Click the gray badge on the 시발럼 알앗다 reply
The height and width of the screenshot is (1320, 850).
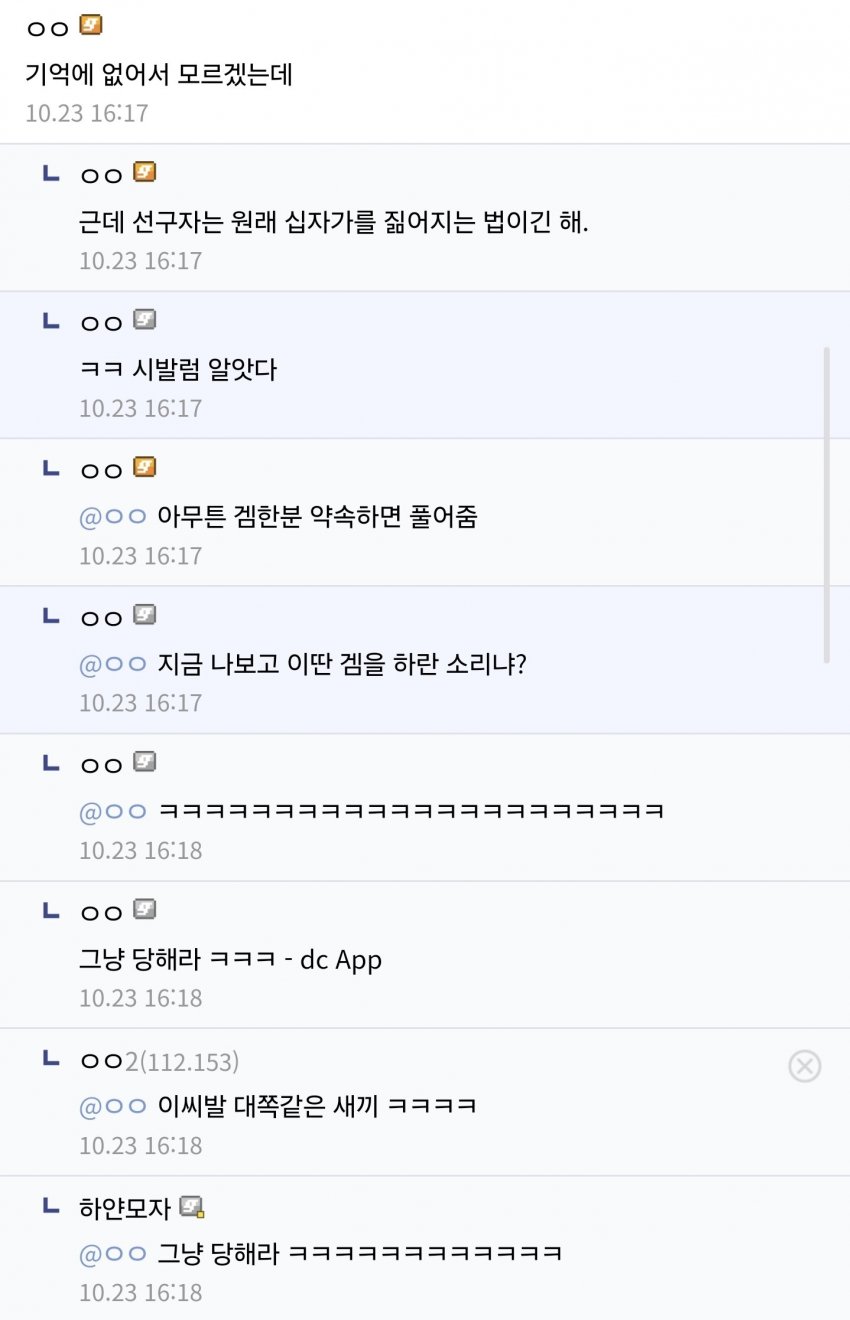point(145,320)
